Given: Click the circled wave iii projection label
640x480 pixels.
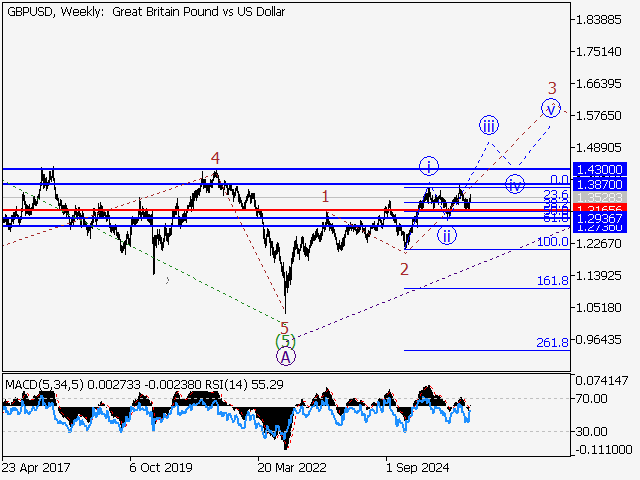Looking at the screenshot, I should tap(488, 125).
